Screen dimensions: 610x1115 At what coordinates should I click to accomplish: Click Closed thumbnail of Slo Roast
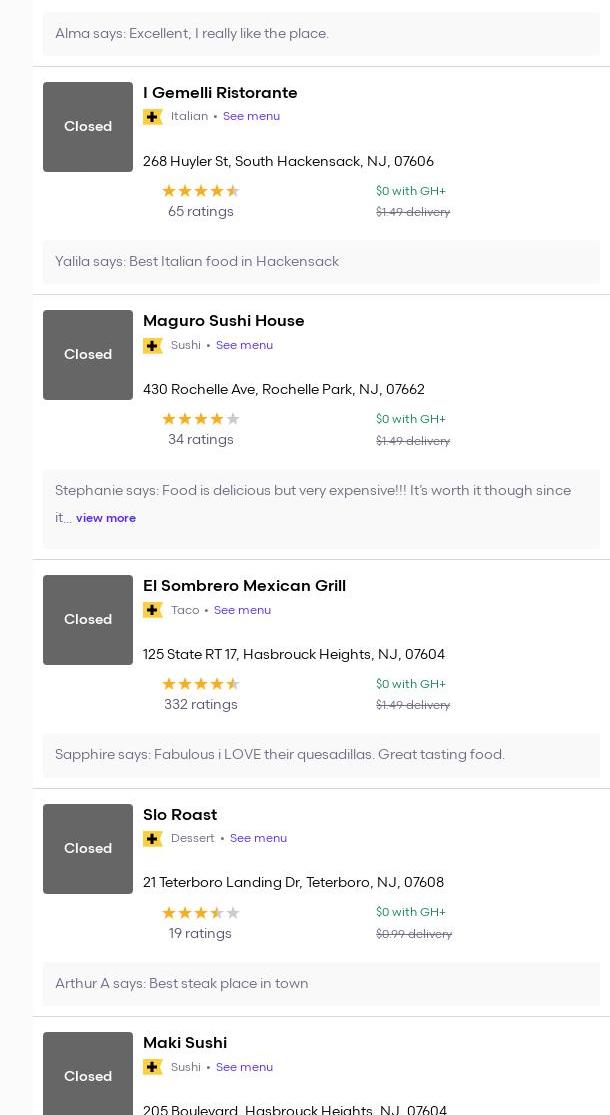click(88, 849)
